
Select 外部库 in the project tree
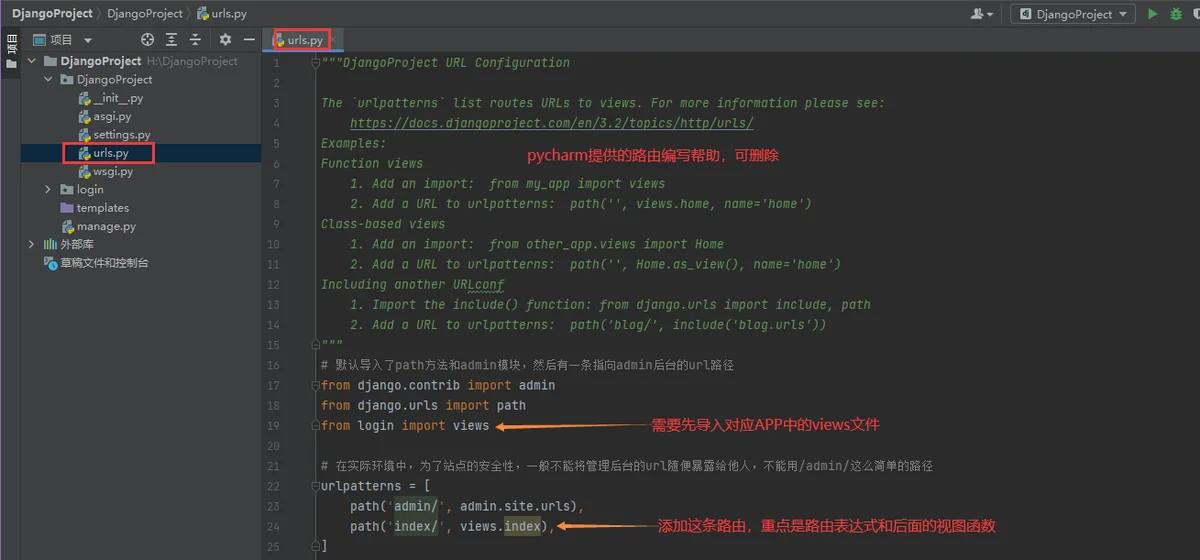[x=76, y=244]
